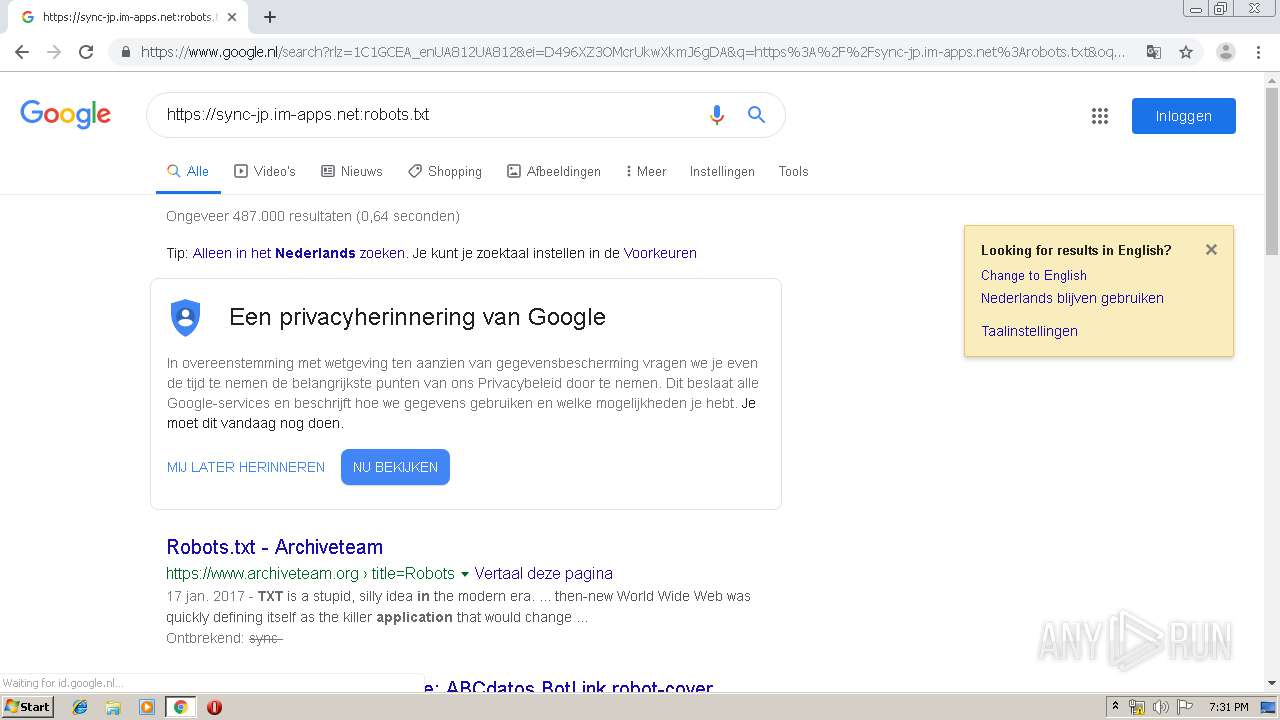Image resolution: width=1280 pixels, height=720 pixels.
Task: Close the current browser tab
Action: tap(232, 17)
